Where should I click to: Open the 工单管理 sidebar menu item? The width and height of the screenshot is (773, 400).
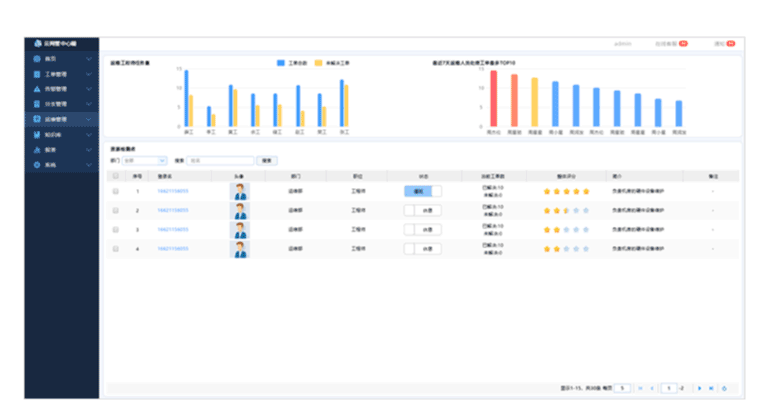[62, 74]
